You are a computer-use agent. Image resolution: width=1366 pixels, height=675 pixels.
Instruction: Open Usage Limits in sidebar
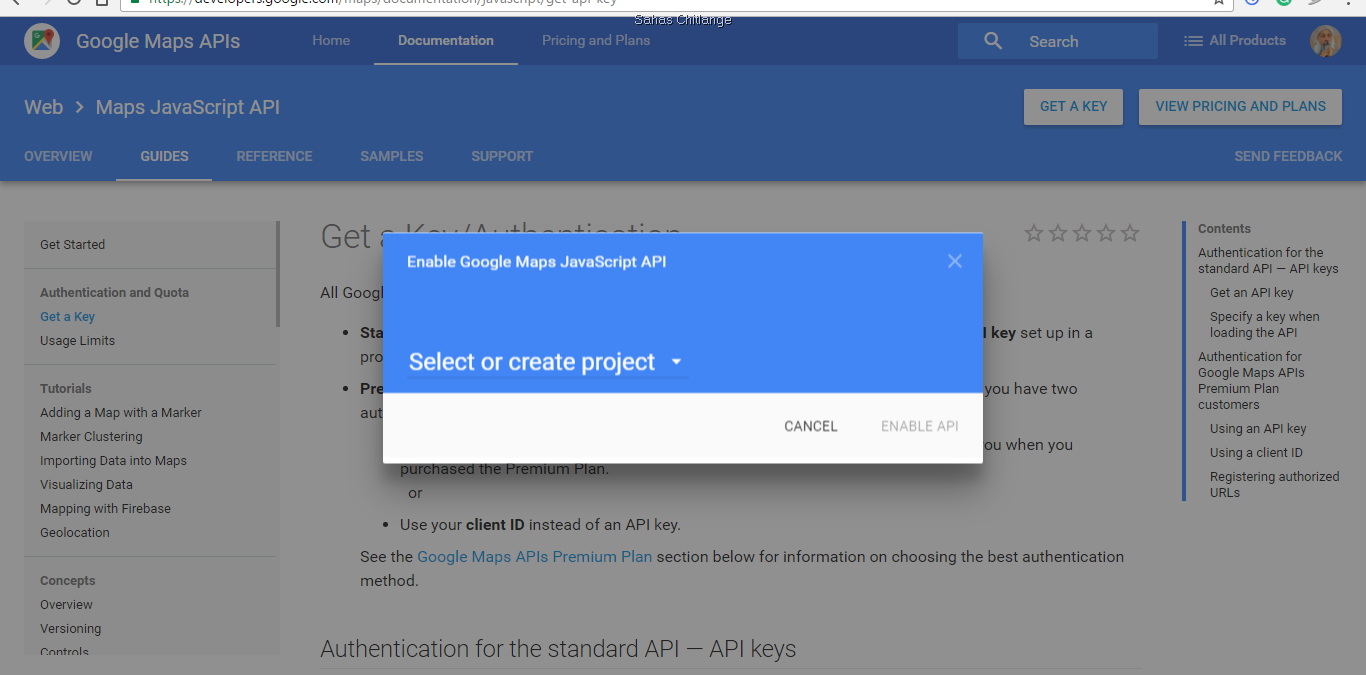point(77,341)
